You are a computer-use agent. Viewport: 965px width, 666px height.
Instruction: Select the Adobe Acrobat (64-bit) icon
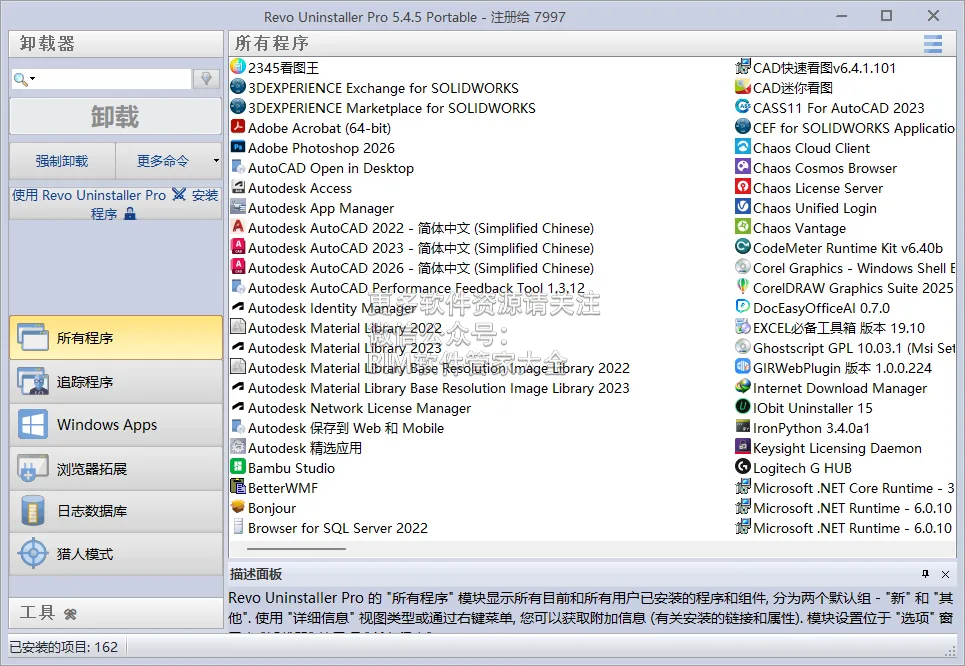pos(238,127)
